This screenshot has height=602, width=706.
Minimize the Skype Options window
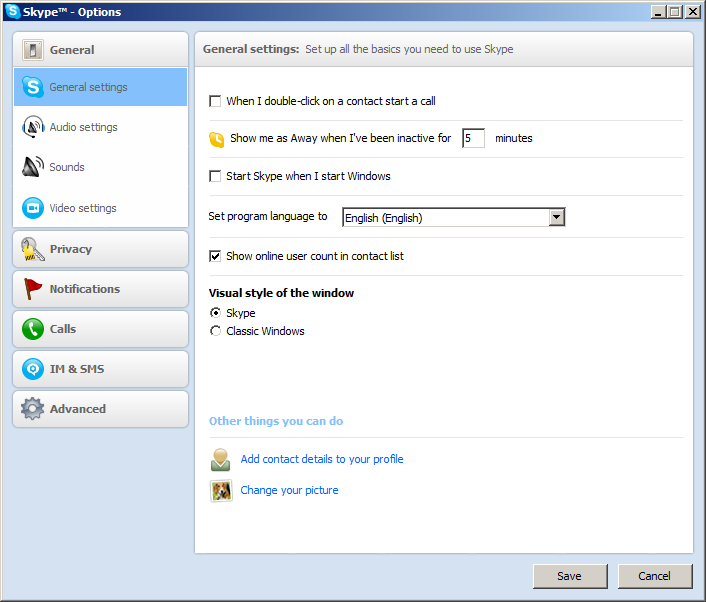[x=658, y=12]
